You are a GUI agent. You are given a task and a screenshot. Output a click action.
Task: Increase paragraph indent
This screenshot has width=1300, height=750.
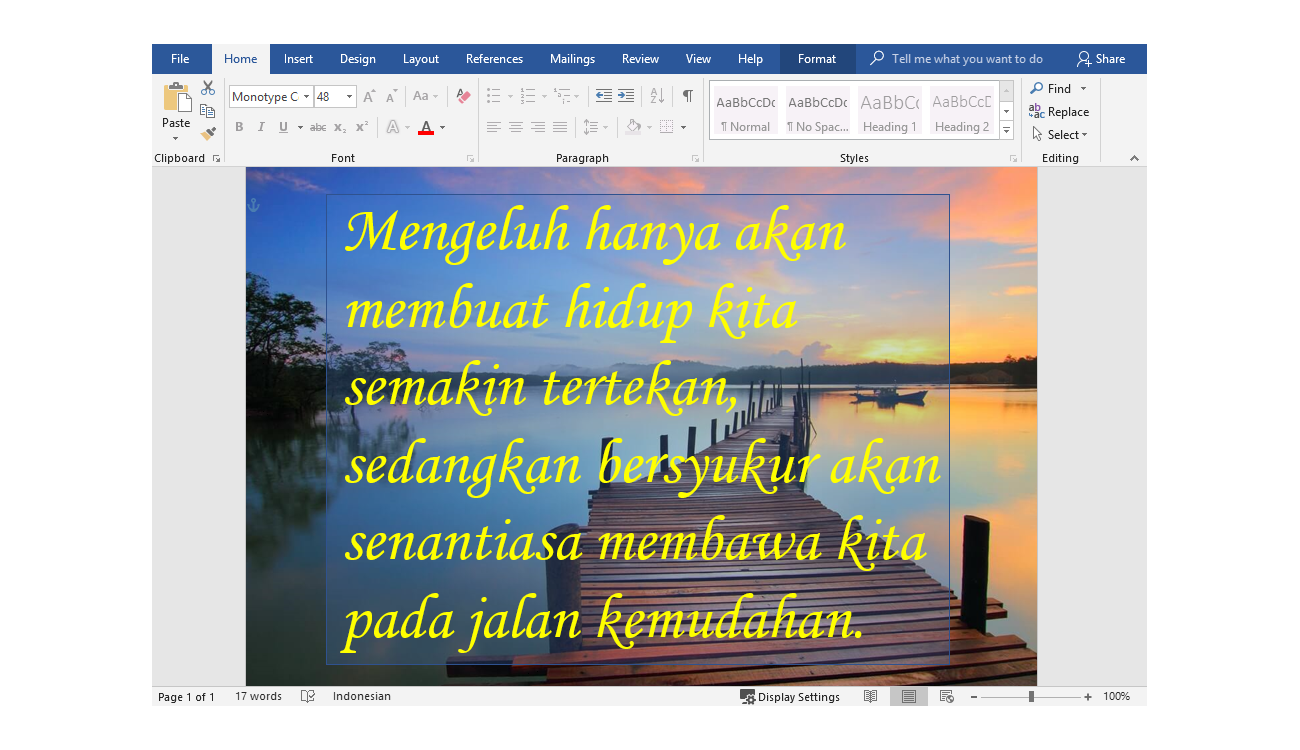(625, 97)
